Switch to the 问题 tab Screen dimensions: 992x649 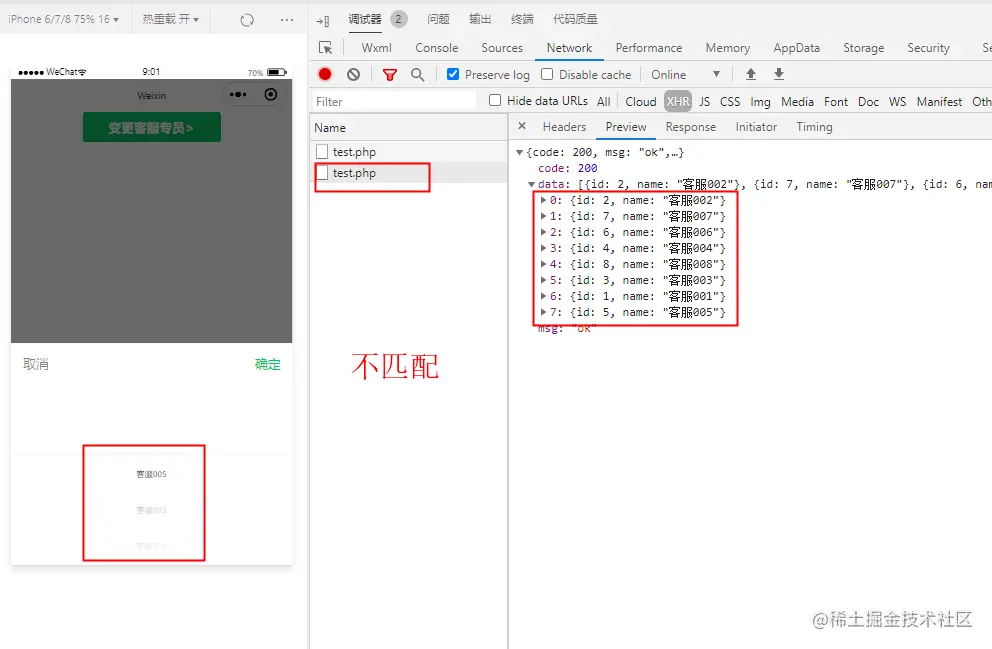(438, 19)
